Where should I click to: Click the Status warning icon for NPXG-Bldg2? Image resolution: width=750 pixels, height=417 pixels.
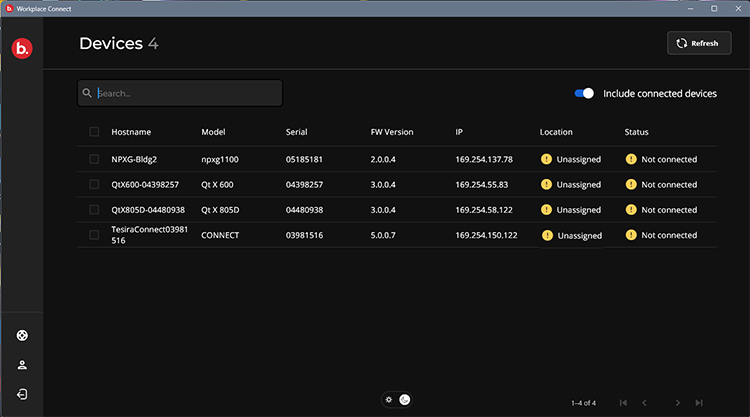click(631, 159)
